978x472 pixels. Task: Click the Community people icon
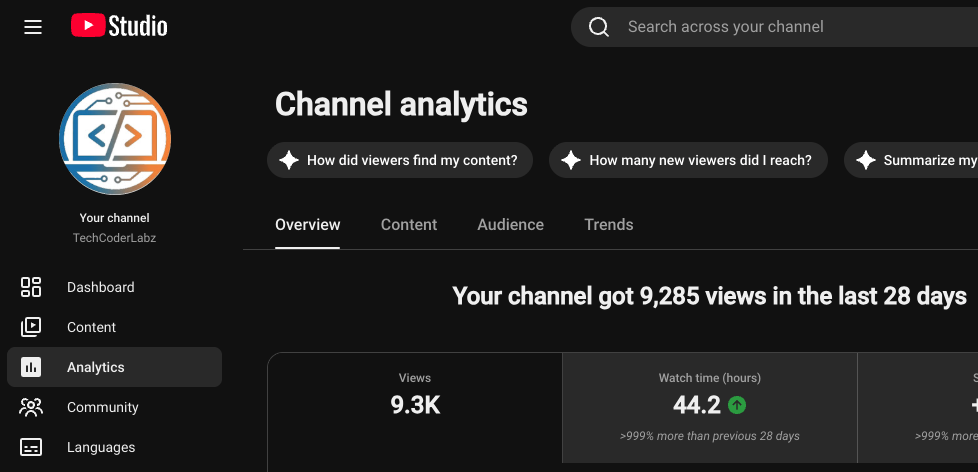click(31, 407)
